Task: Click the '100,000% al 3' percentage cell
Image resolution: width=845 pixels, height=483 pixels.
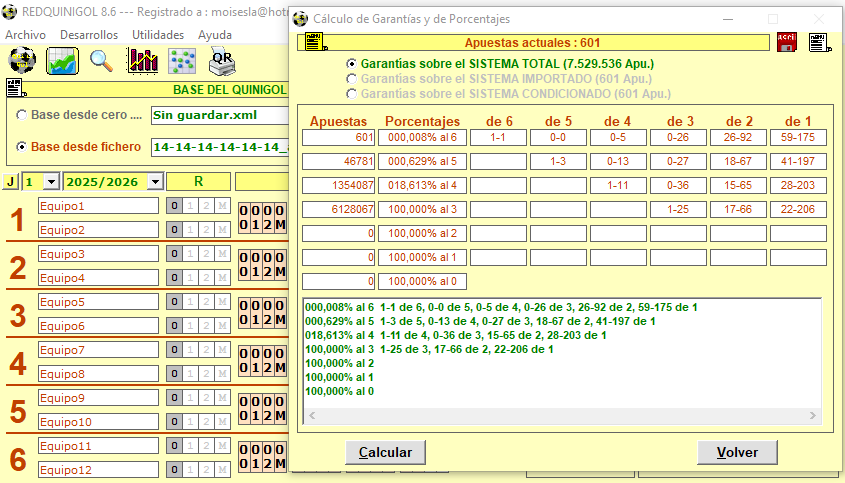Action: point(422,209)
